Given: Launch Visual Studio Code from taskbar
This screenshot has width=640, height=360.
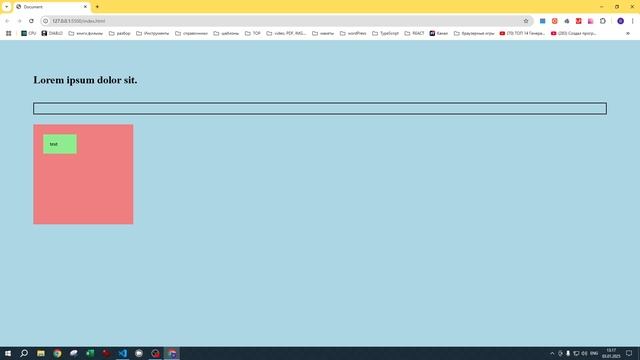Looking at the screenshot, I should 122,353.
